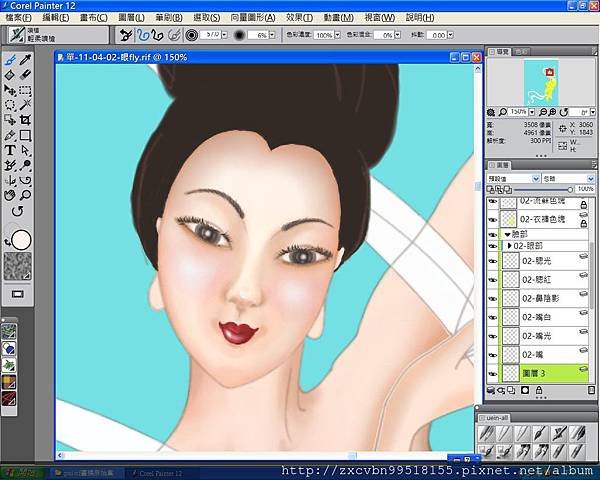This screenshot has width=600, height=480.
Task: Click the main color swatch circle
Action: [21, 240]
